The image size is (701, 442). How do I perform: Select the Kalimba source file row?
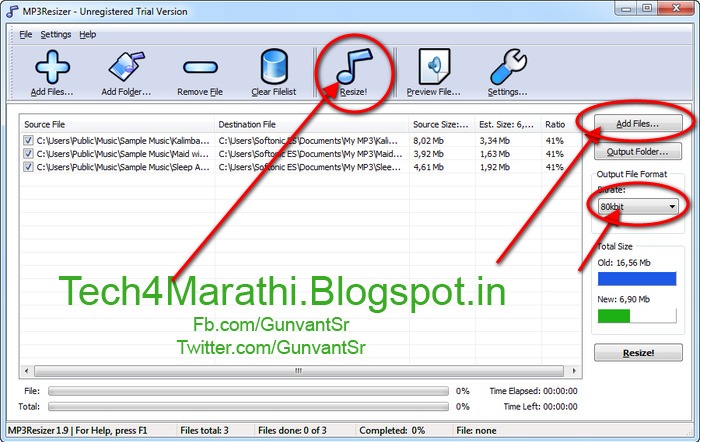pyautogui.click(x=123, y=141)
